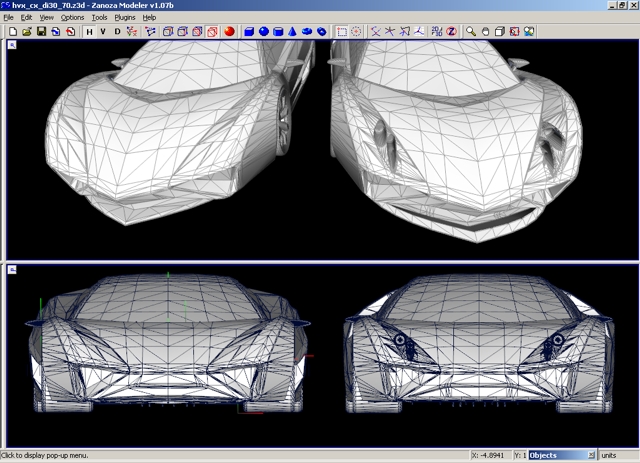
Task: Open the Options menu
Action: pyautogui.click(x=72, y=17)
